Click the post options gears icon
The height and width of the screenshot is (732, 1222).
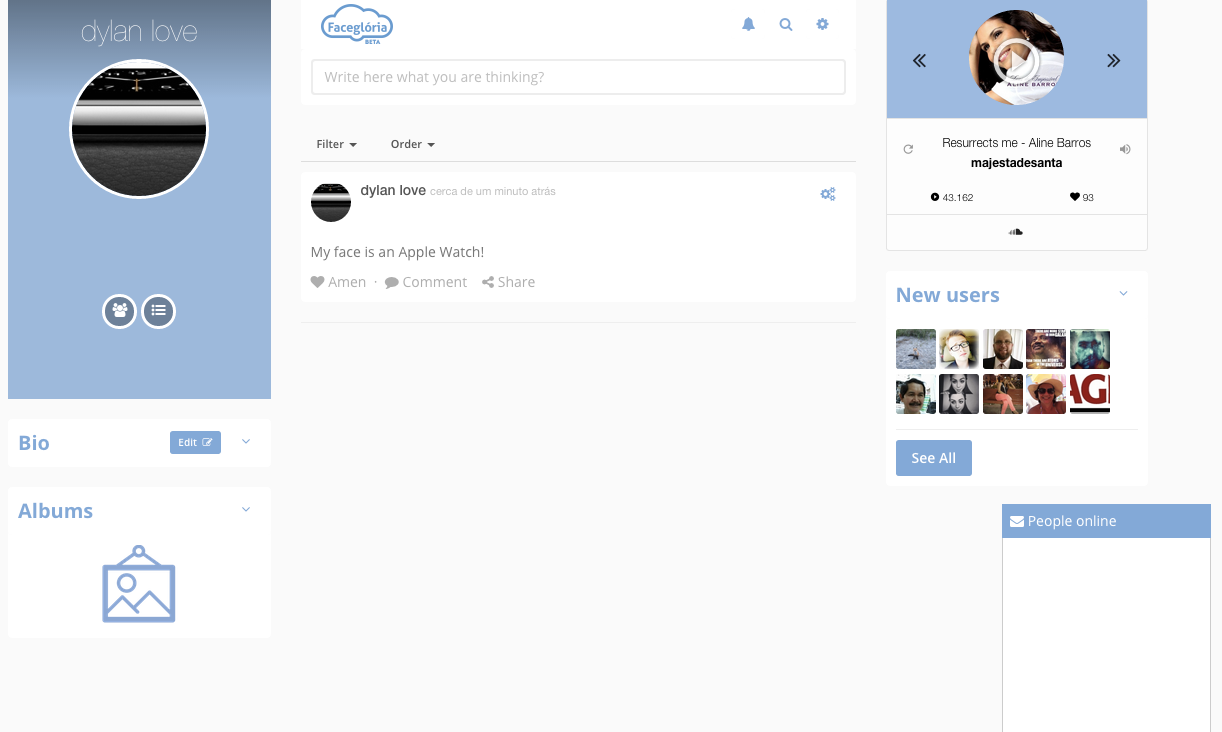[x=828, y=194]
